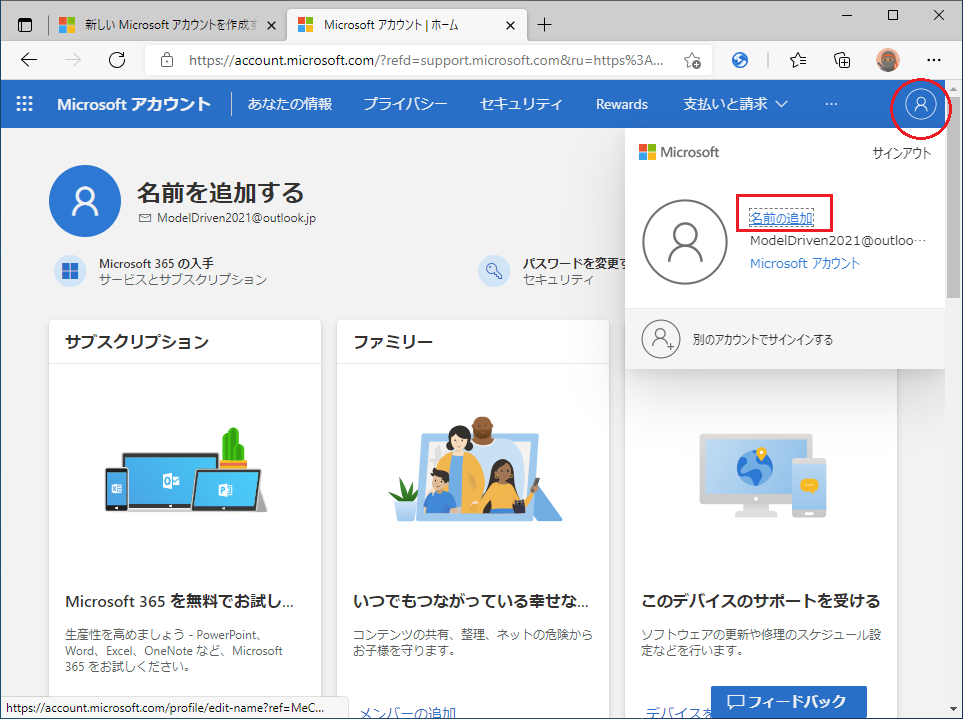Click the サブスクリプション card title
963x719 pixels.
137,341
